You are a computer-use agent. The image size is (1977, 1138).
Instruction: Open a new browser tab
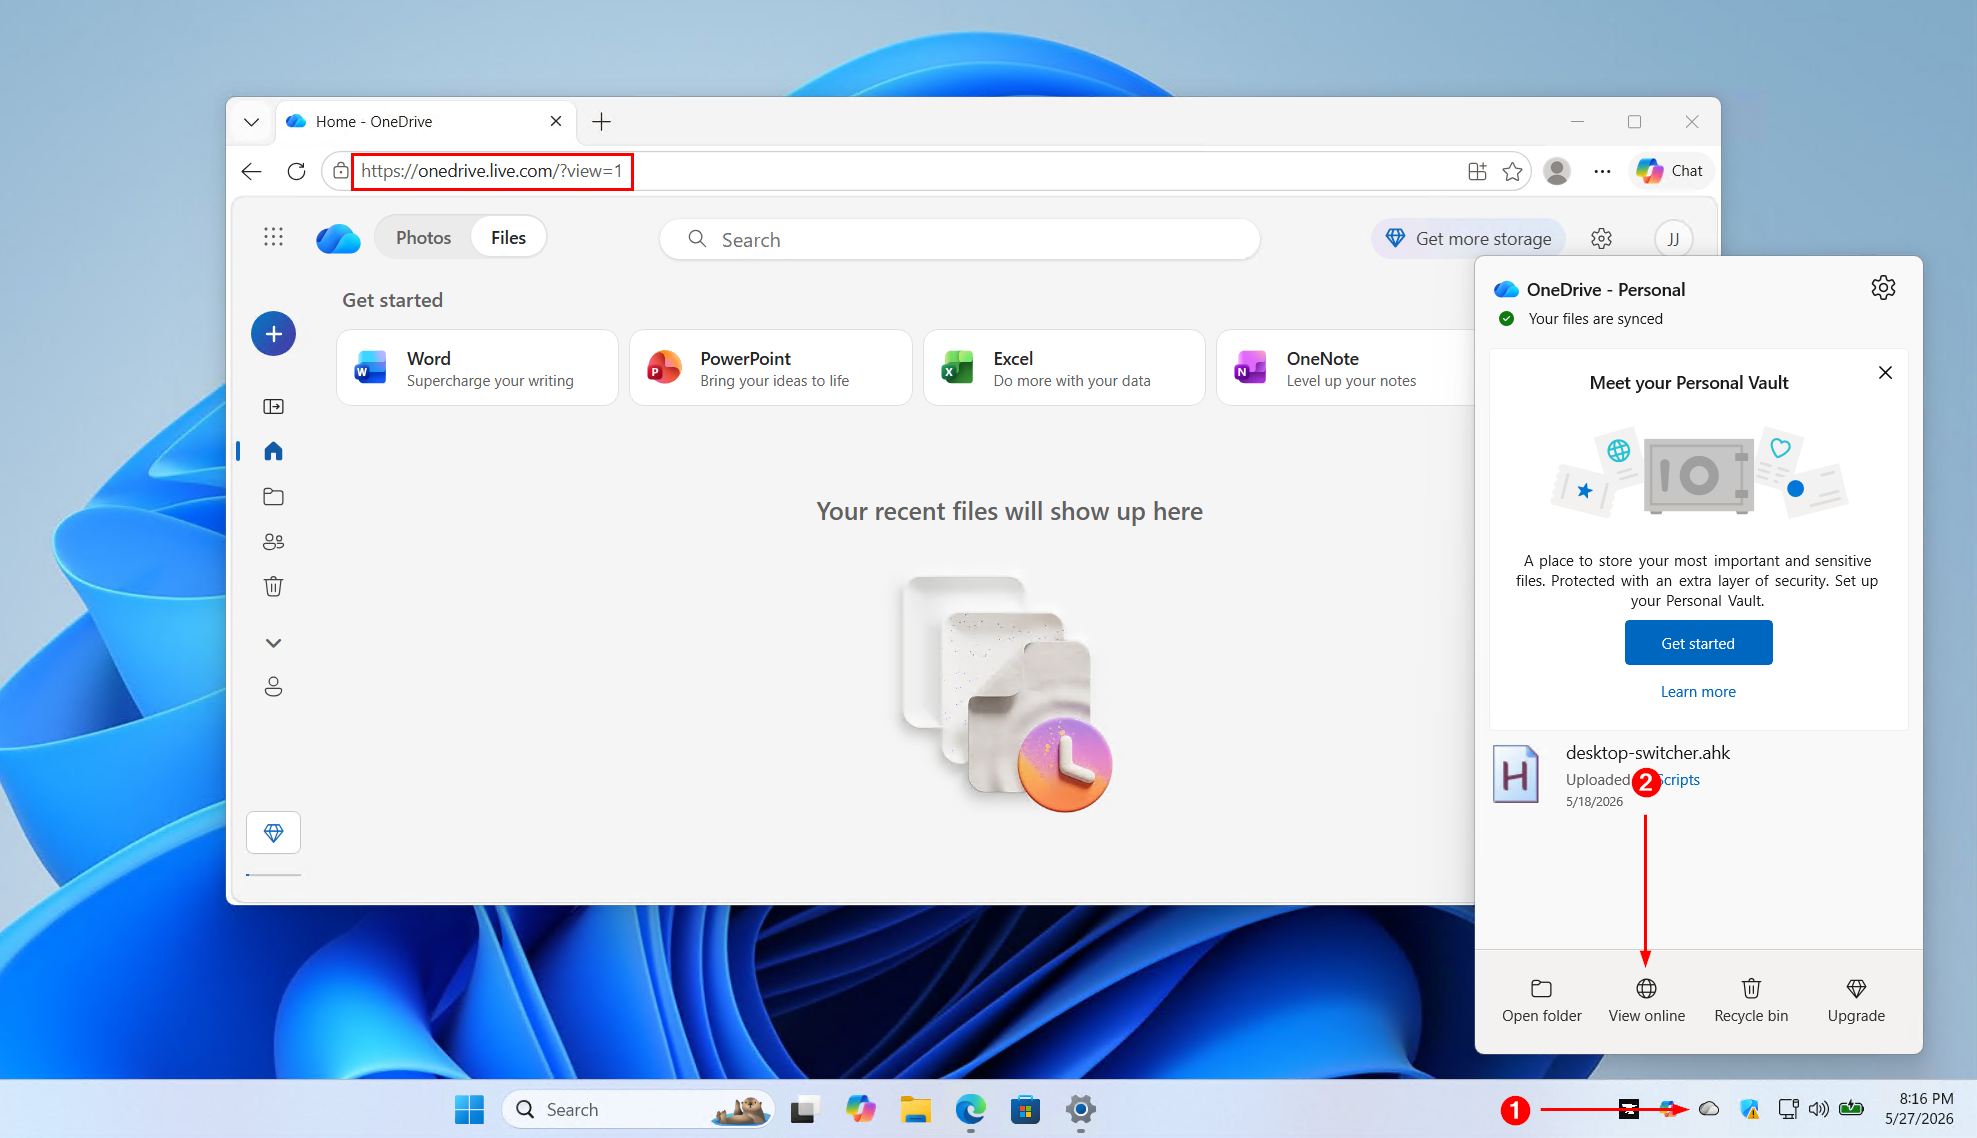tap(601, 122)
